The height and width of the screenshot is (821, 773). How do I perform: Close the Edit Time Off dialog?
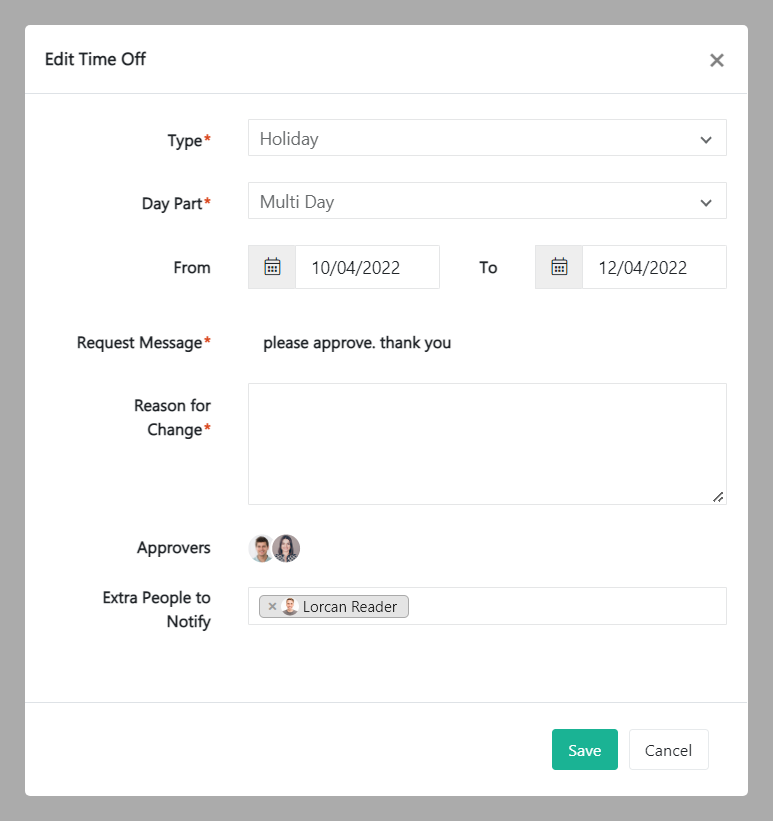[x=716, y=60]
